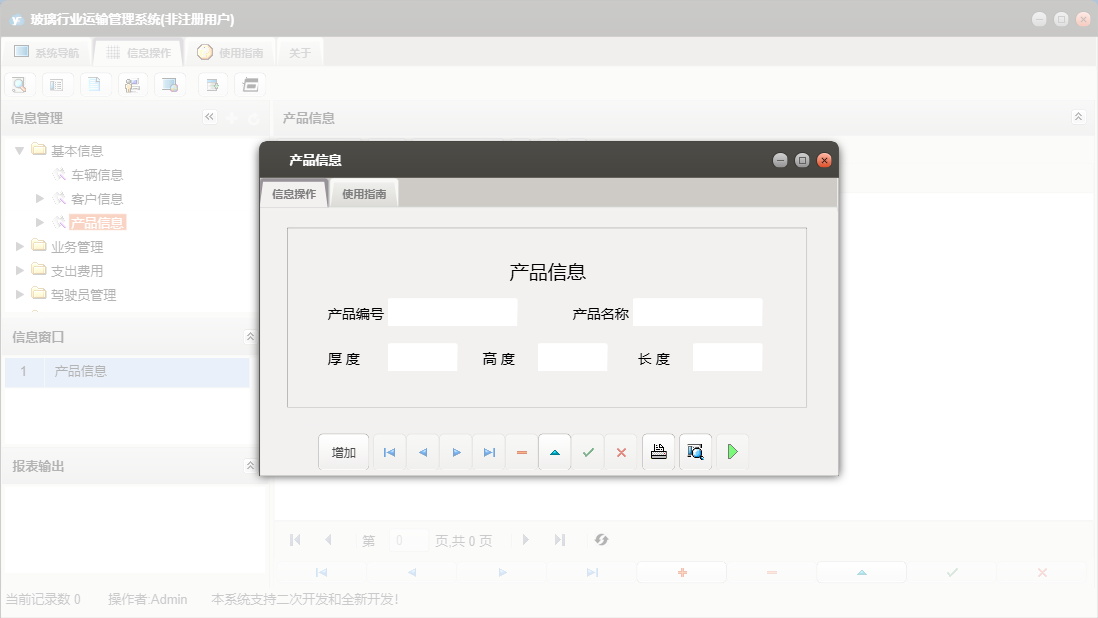Switch to the 使用指南 tab in the dialog
This screenshot has height=618, width=1098.
(363, 192)
